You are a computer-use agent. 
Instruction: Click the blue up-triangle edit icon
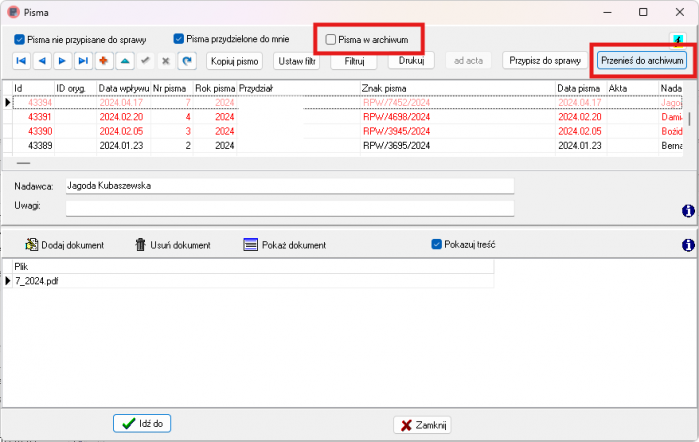(125, 61)
